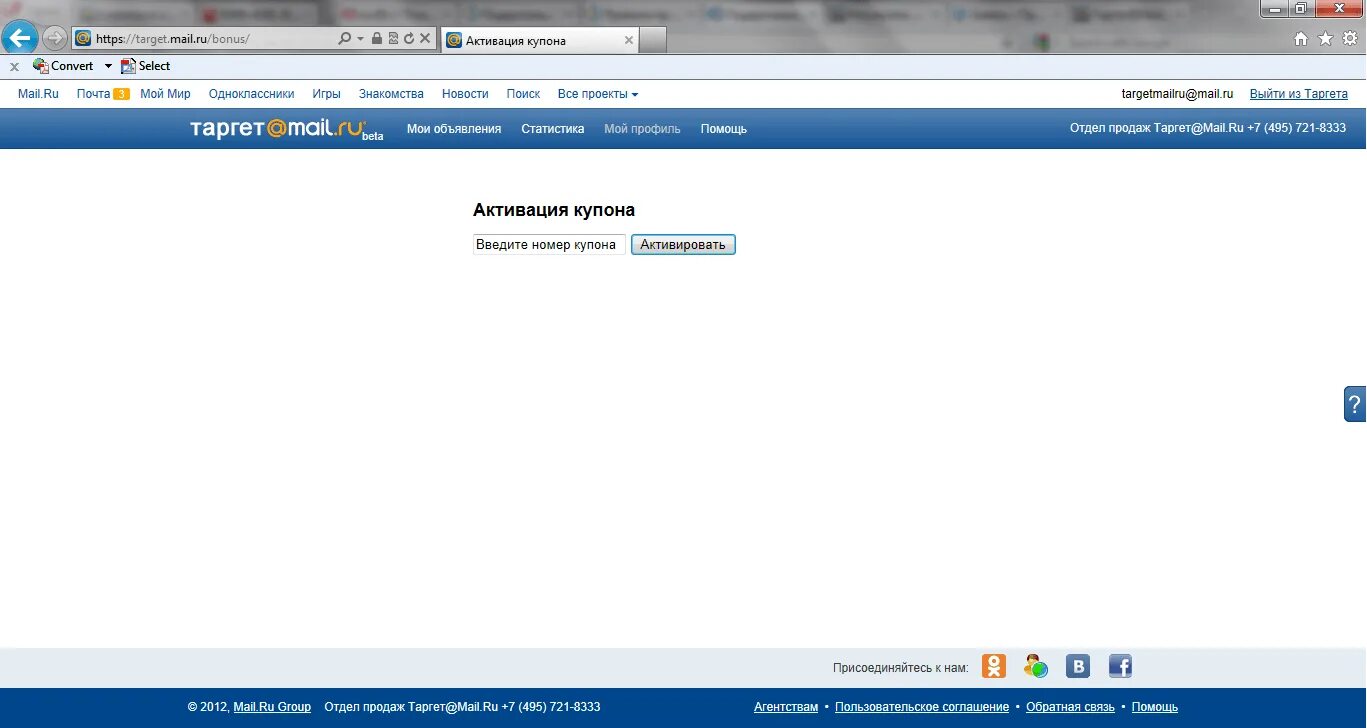Image resolution: width=1367 pixels, height=728 pixels.
Task: Expand the Convert dropdown arrow
Action: 108,66
